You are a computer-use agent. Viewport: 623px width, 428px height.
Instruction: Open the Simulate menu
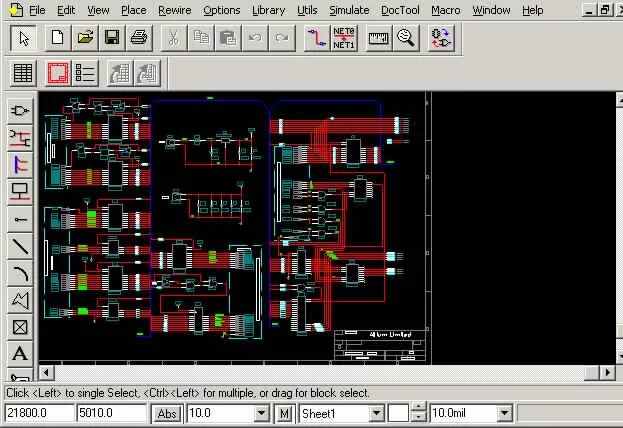349,10
